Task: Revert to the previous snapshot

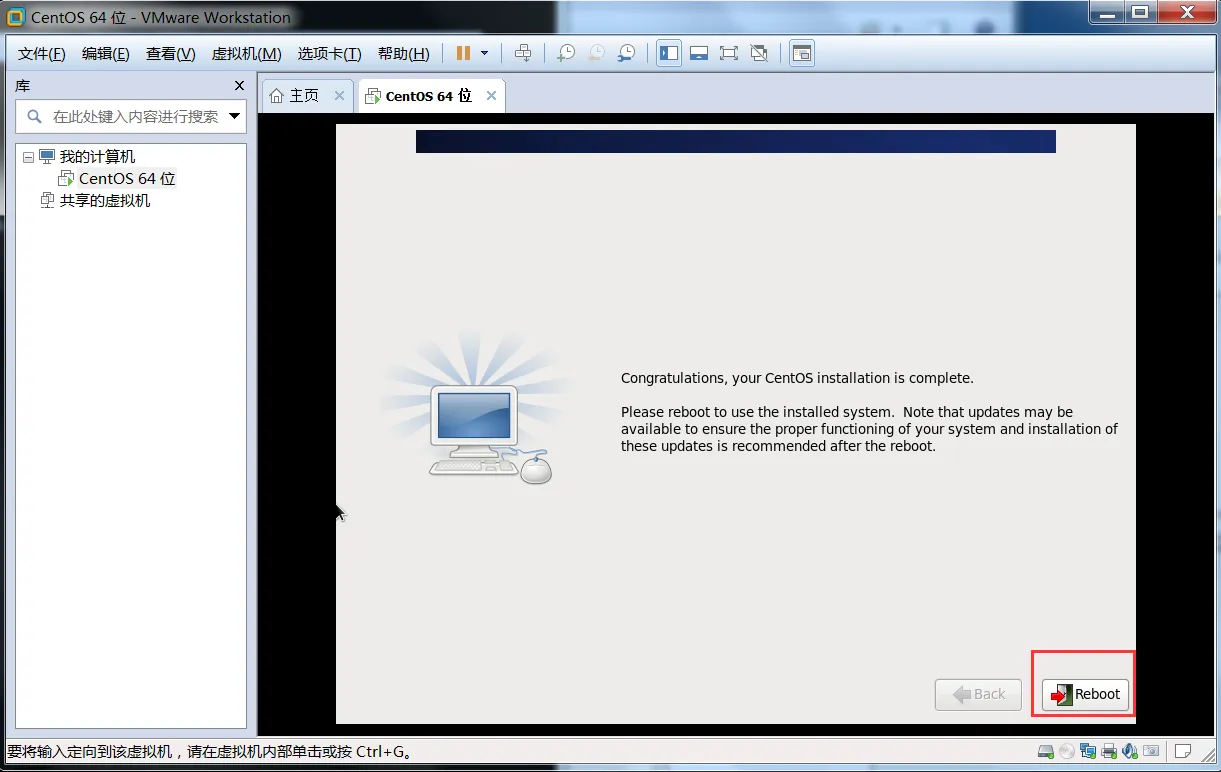Action: coord(596,53)
